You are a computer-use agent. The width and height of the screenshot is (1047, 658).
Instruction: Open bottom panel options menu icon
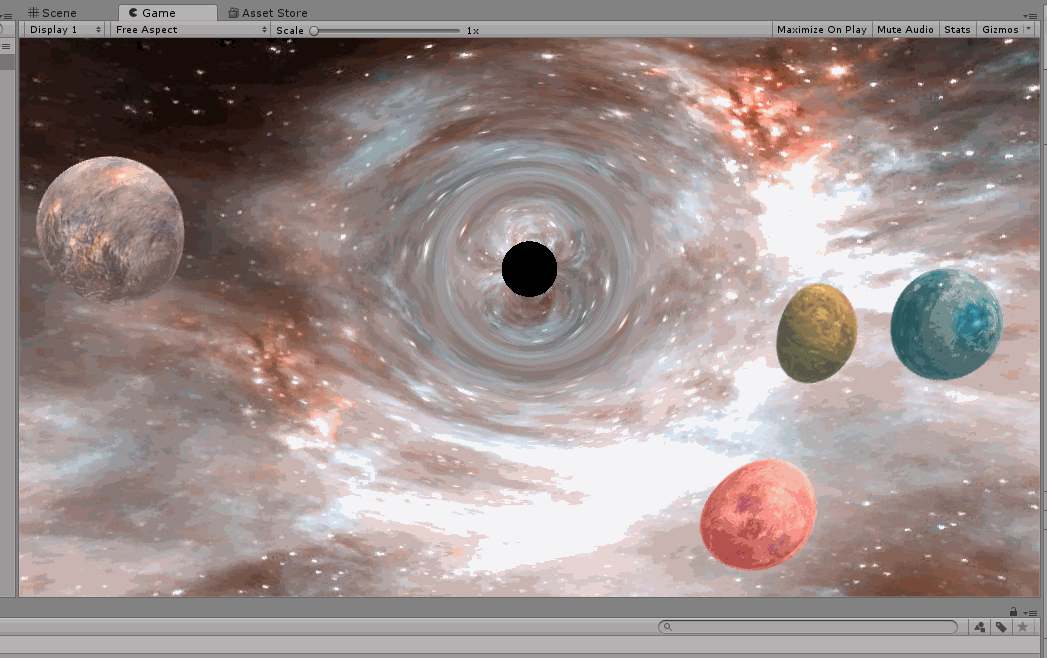coord(1030,613)
